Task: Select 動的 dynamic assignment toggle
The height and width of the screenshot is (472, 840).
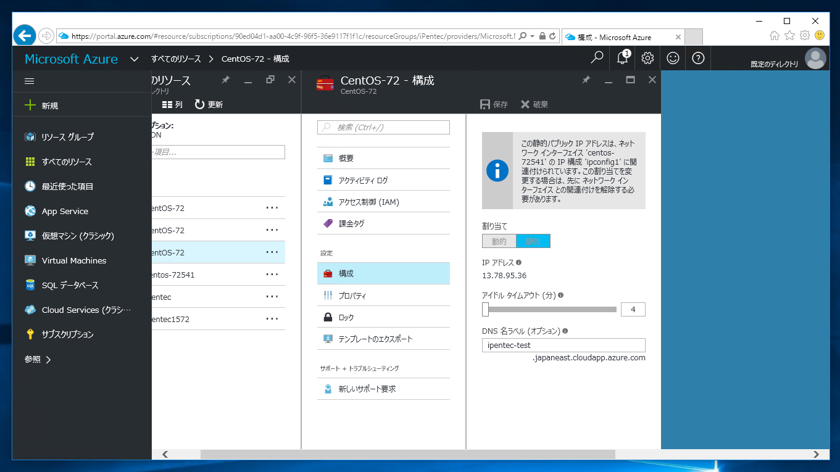Action: click(x=499, y=241)
